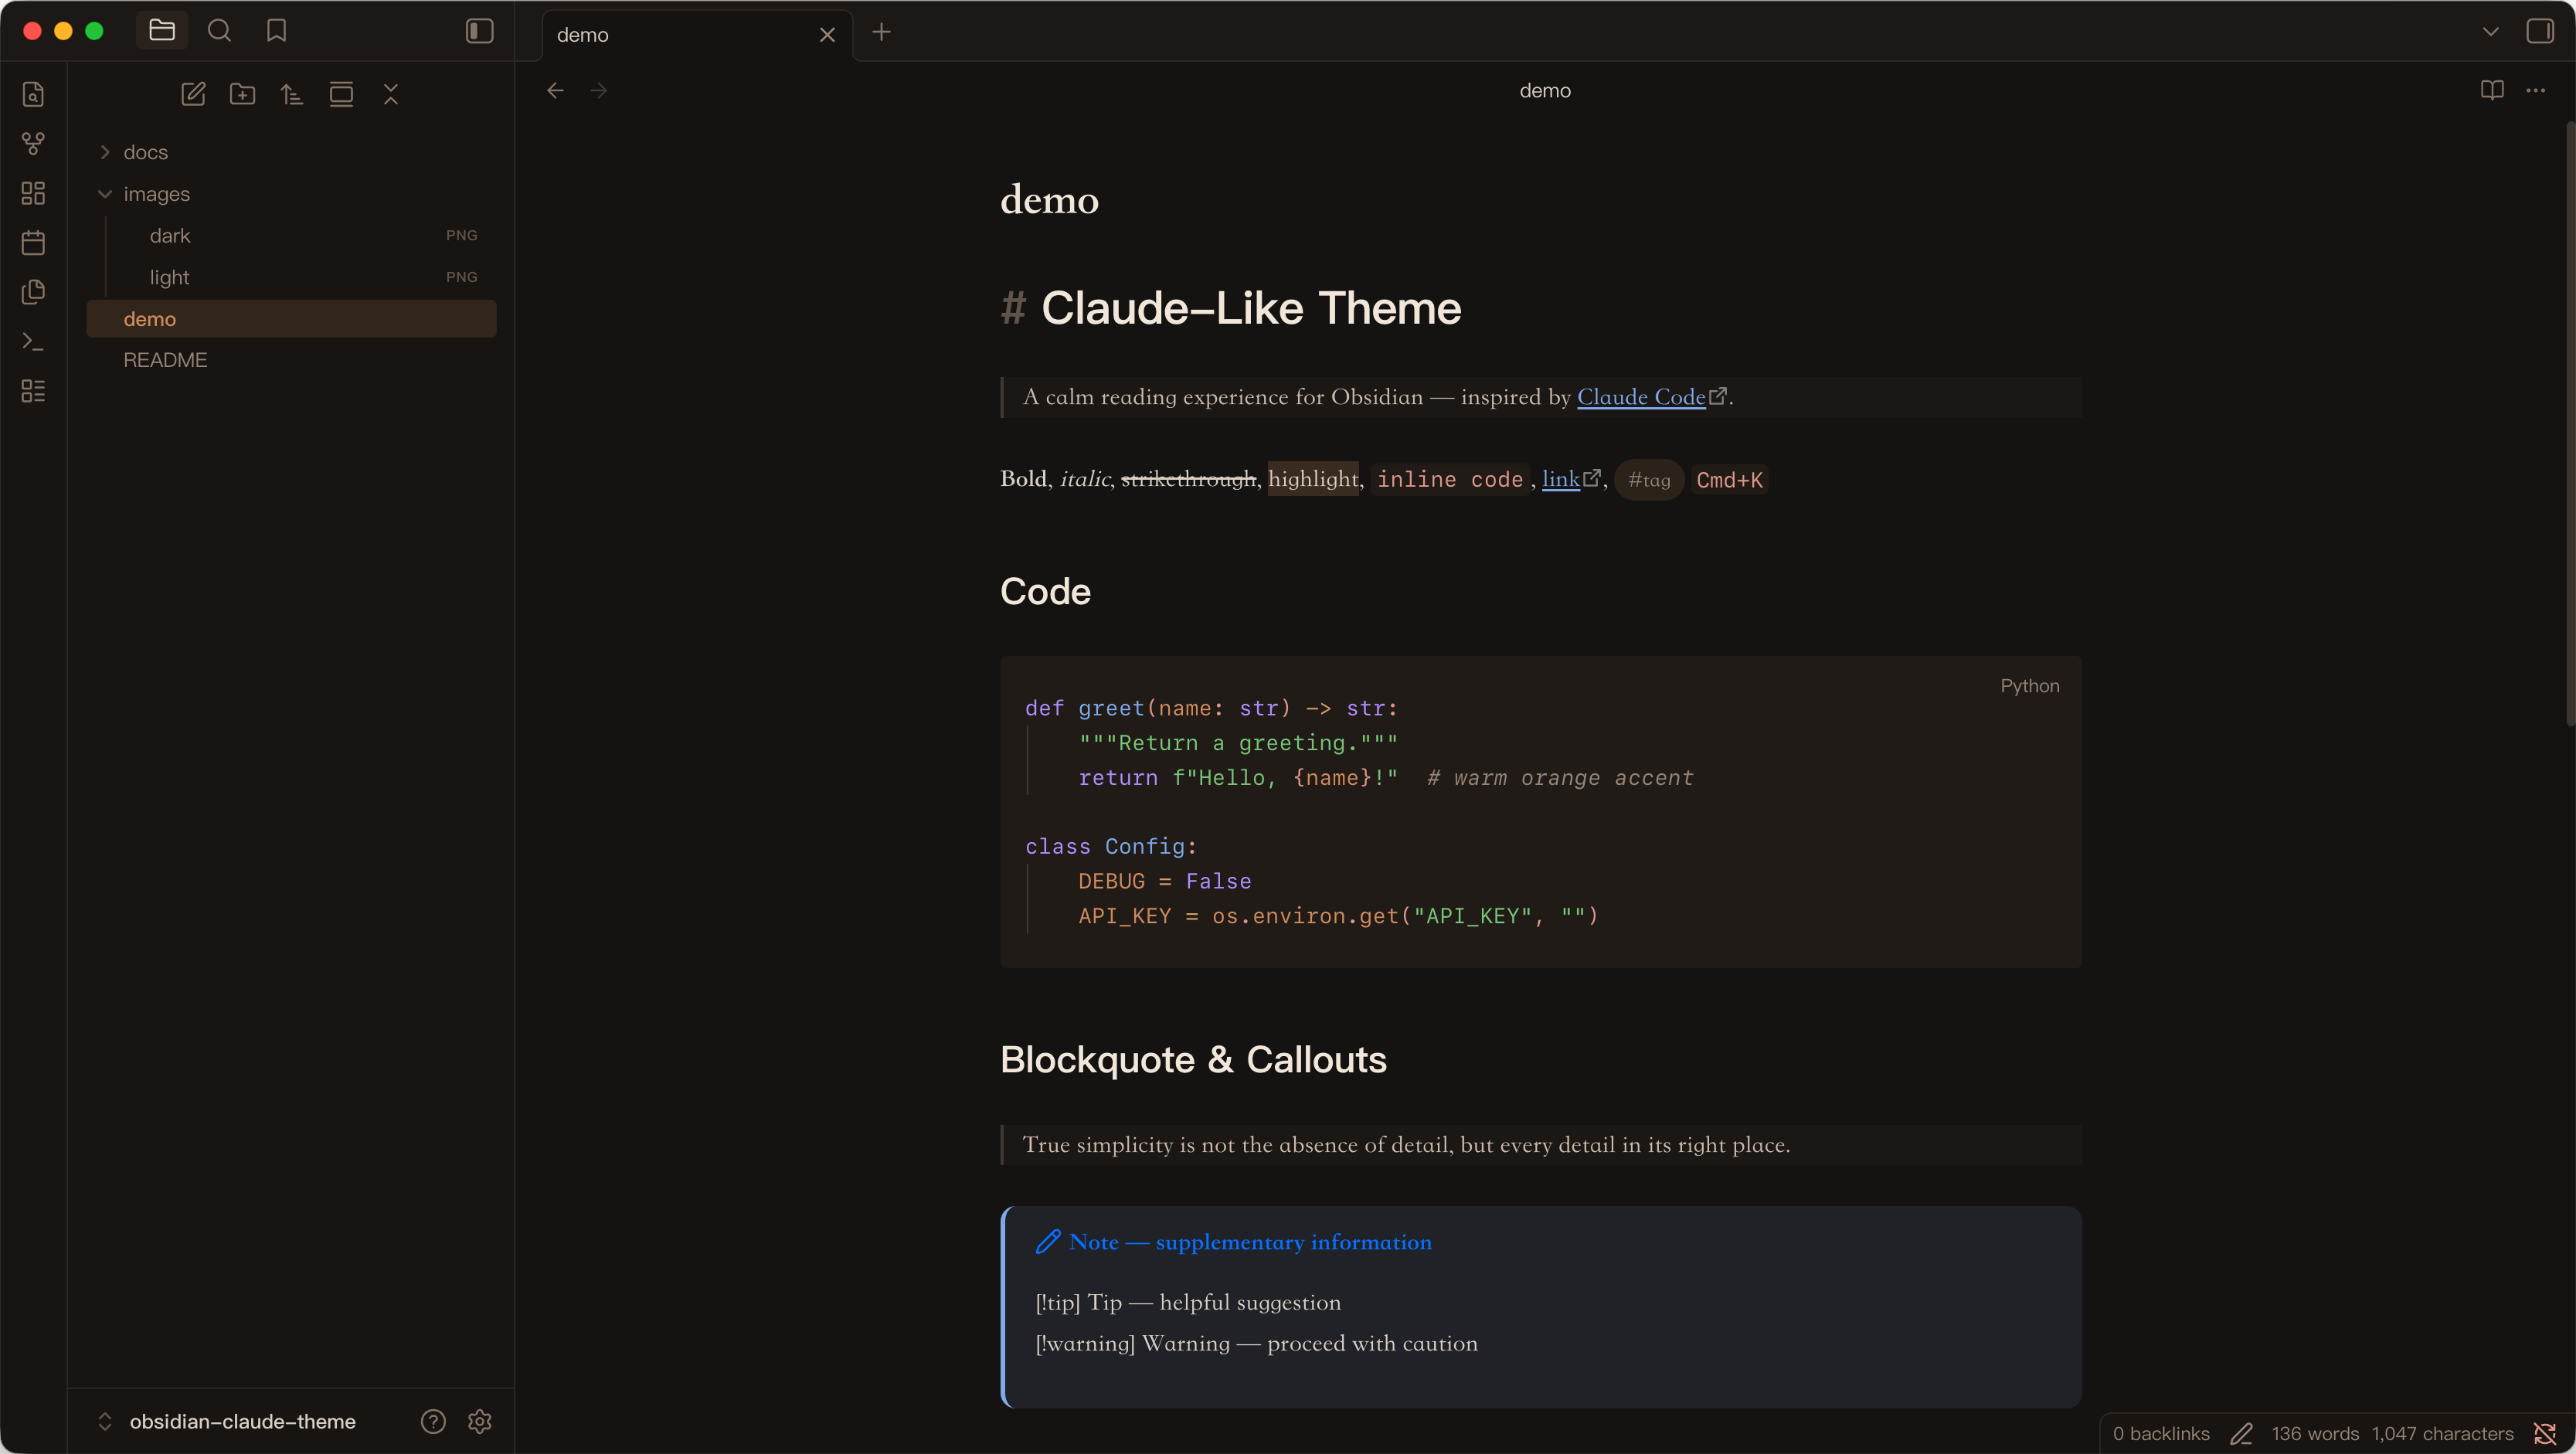The width and height of the screenshot is (2576, 1454).
Task: Open the light PNG file
Action: (x=291, y=277)
